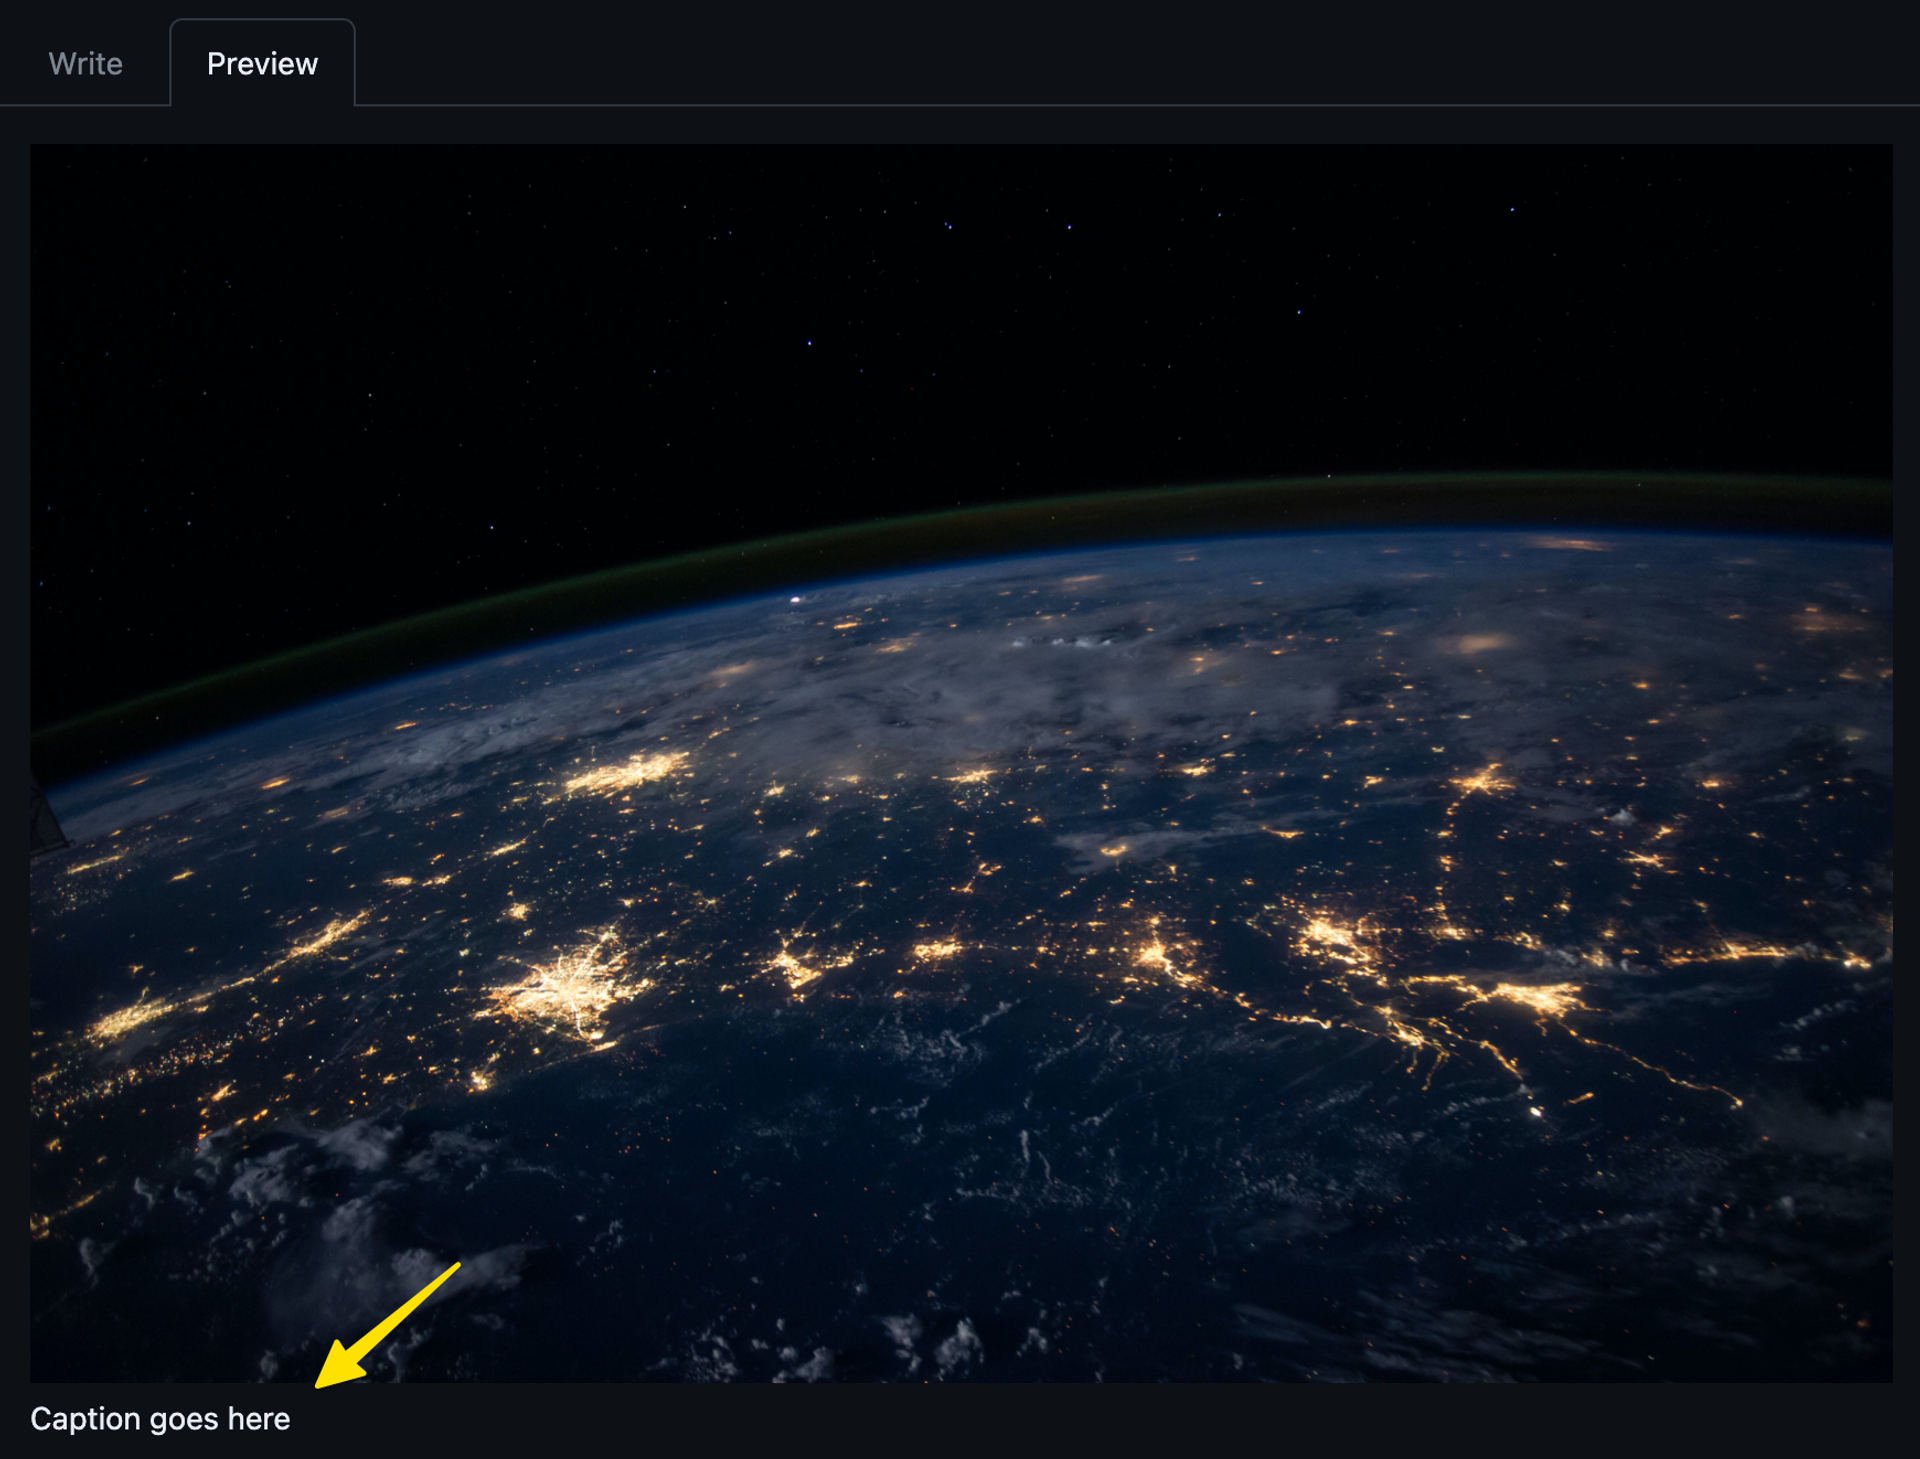Click the white bright spot on horizon
This screenshot has height=1459, width=1920.
pos(795,599)
